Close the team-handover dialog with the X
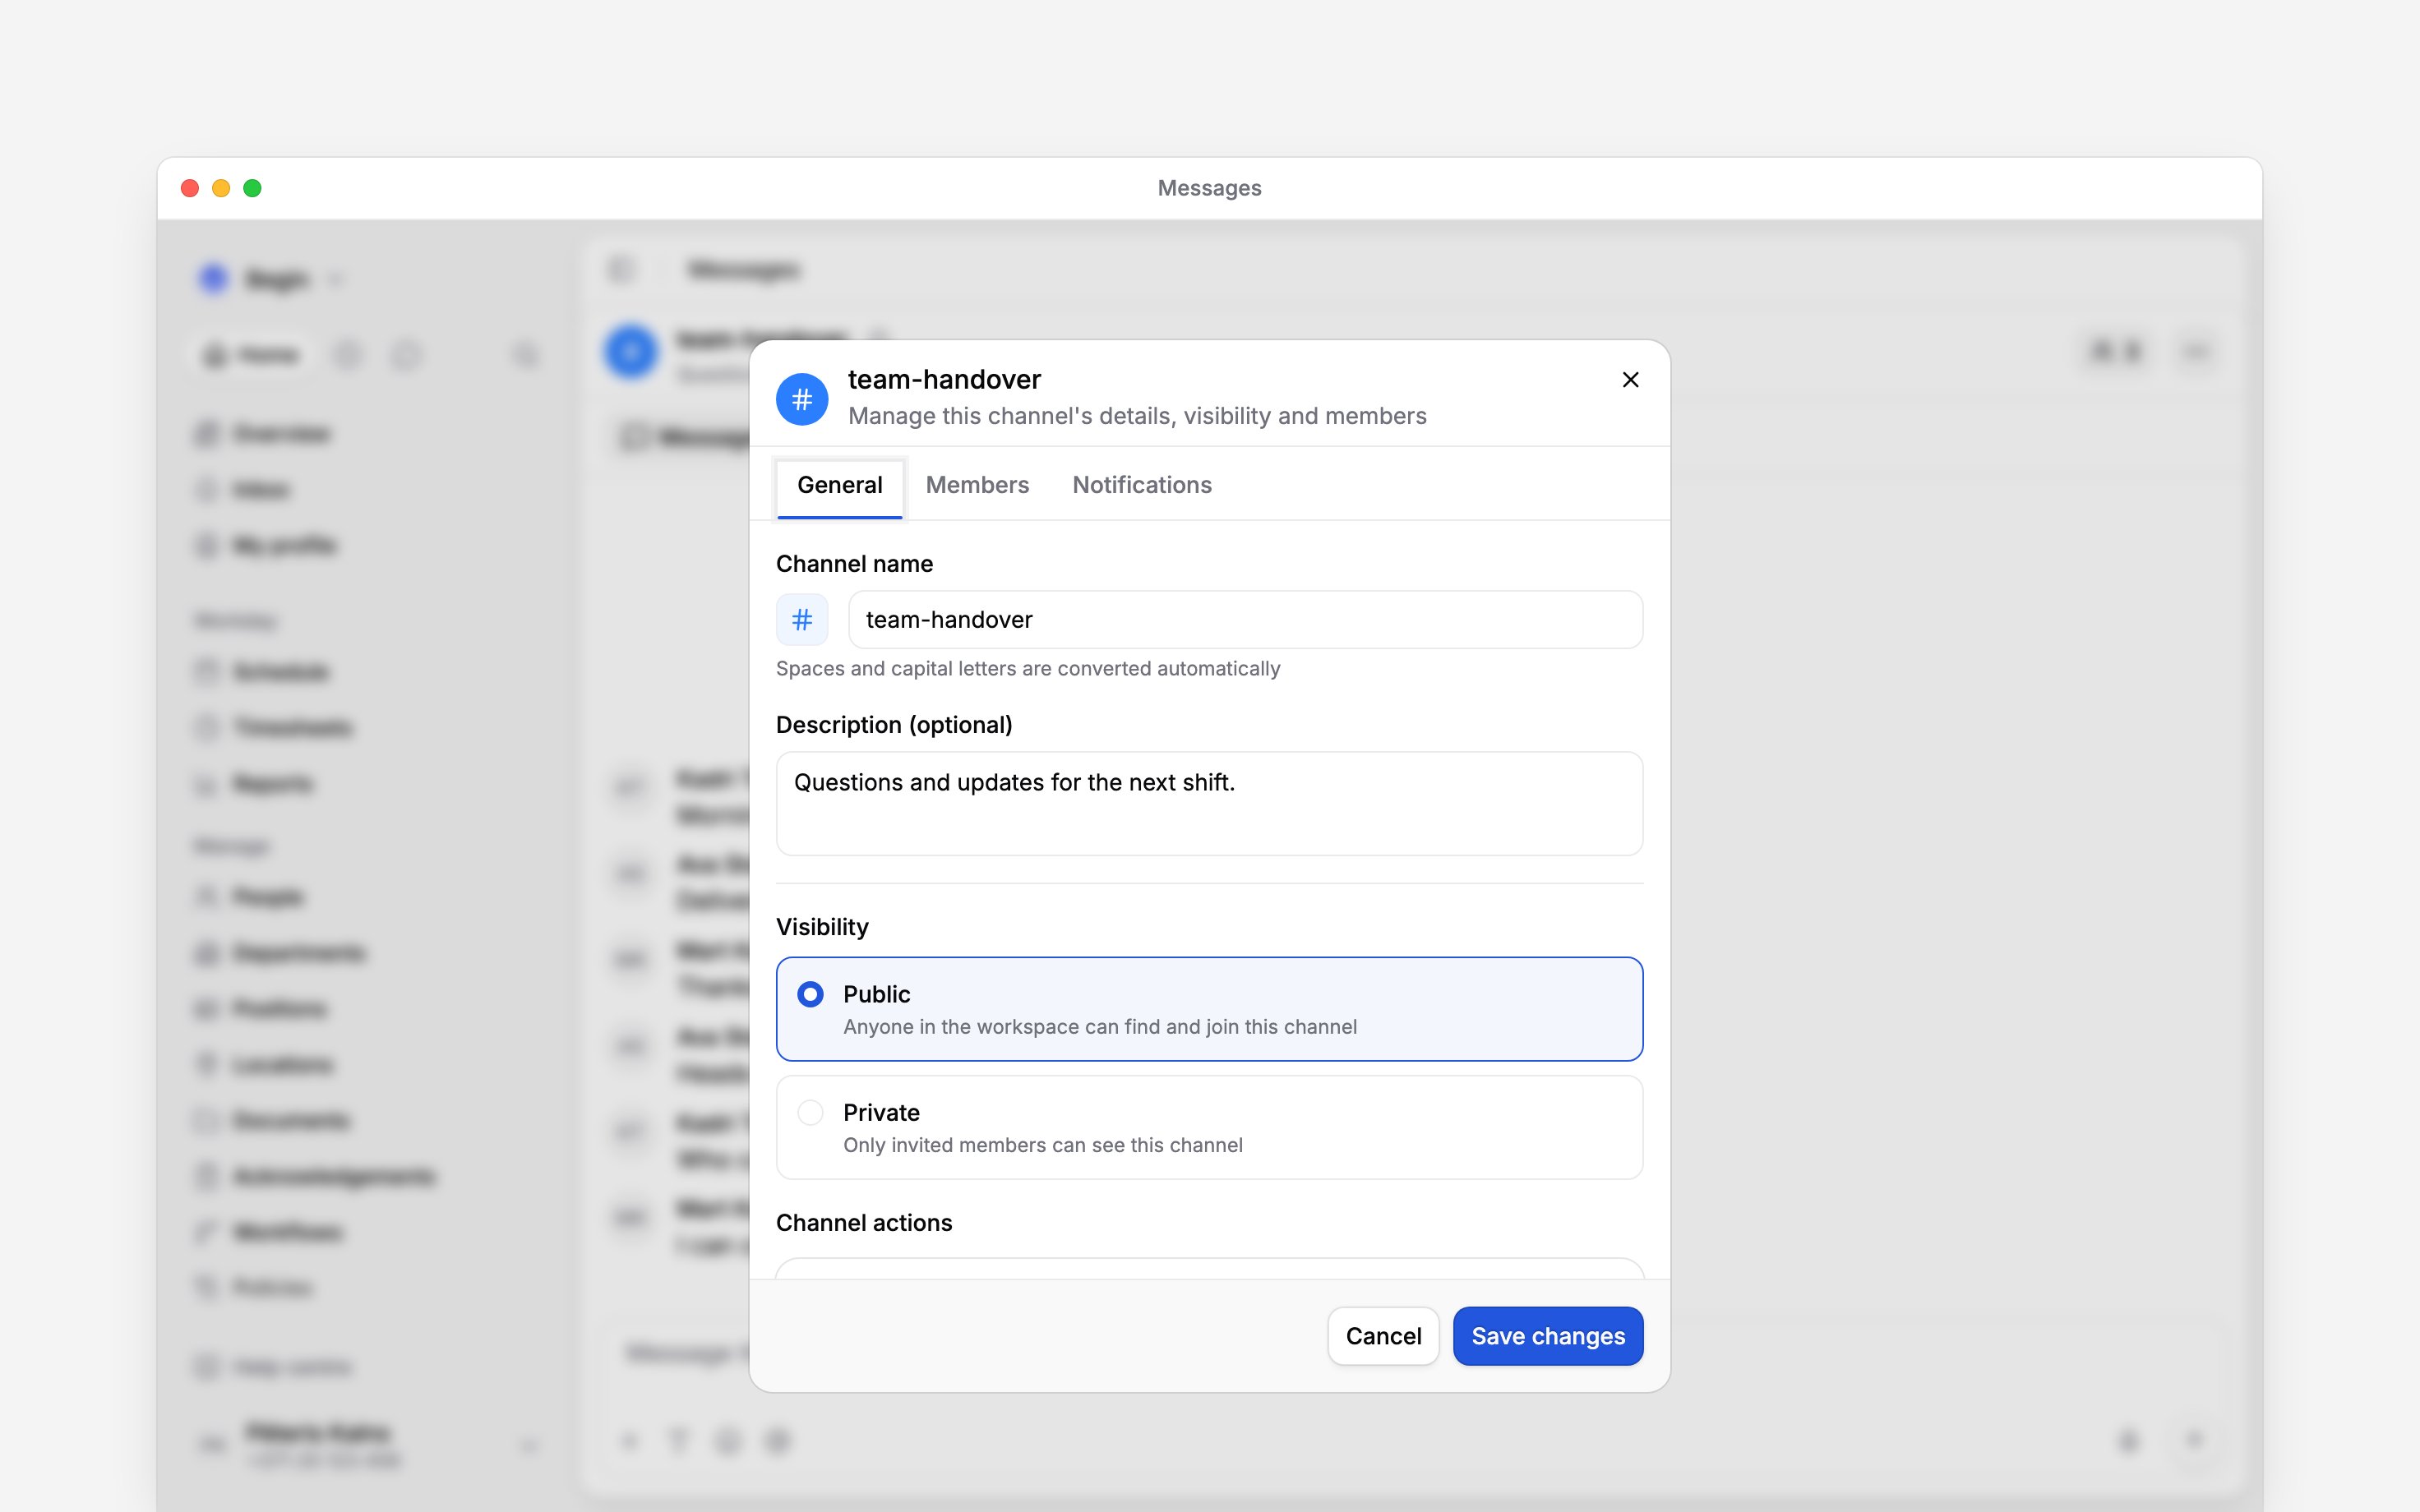 1630,380
